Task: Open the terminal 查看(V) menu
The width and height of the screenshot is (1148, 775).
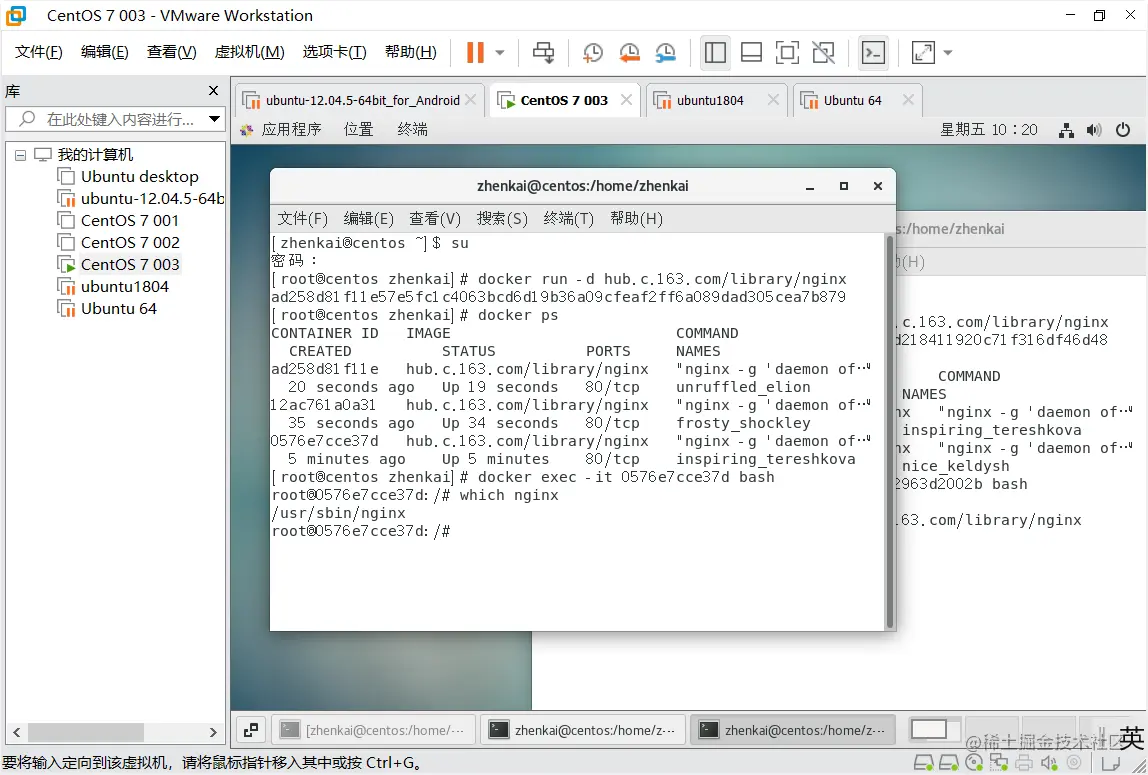Action: tap(435, 219)
